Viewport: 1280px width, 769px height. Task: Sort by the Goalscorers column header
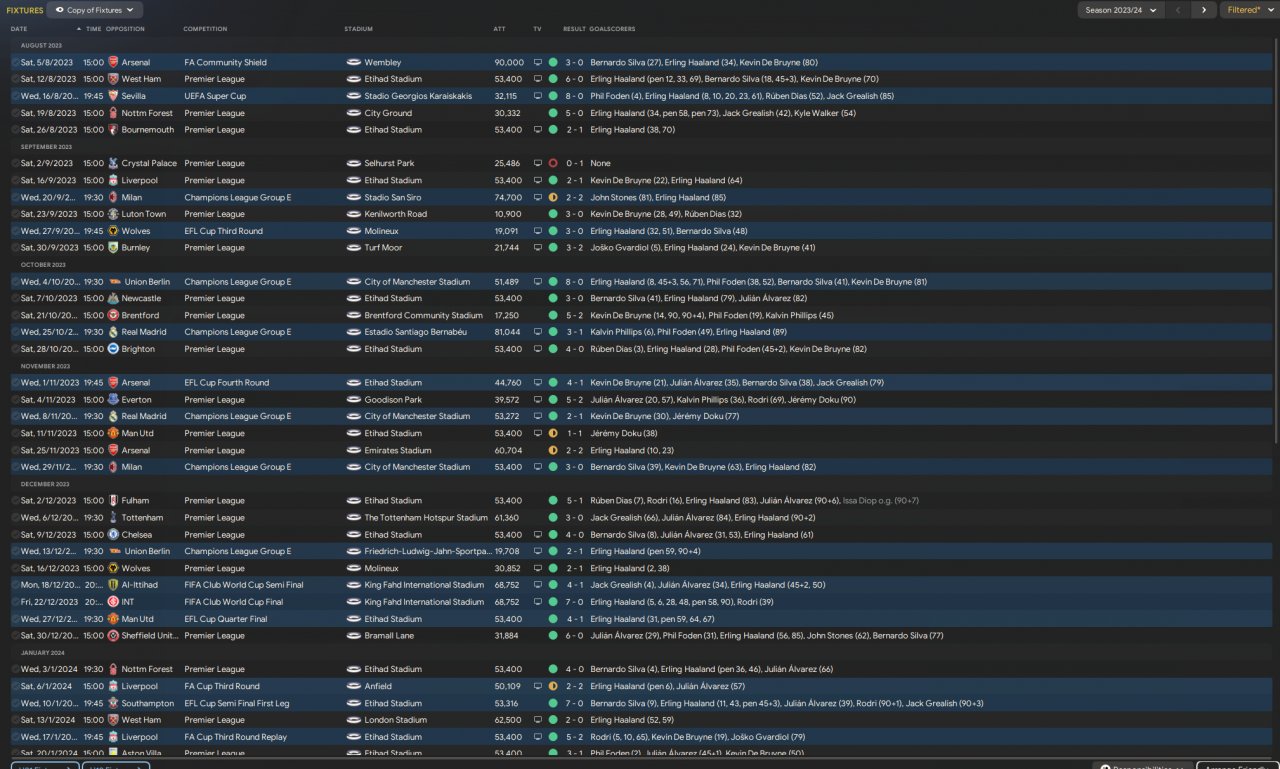(x=613, y=29)
